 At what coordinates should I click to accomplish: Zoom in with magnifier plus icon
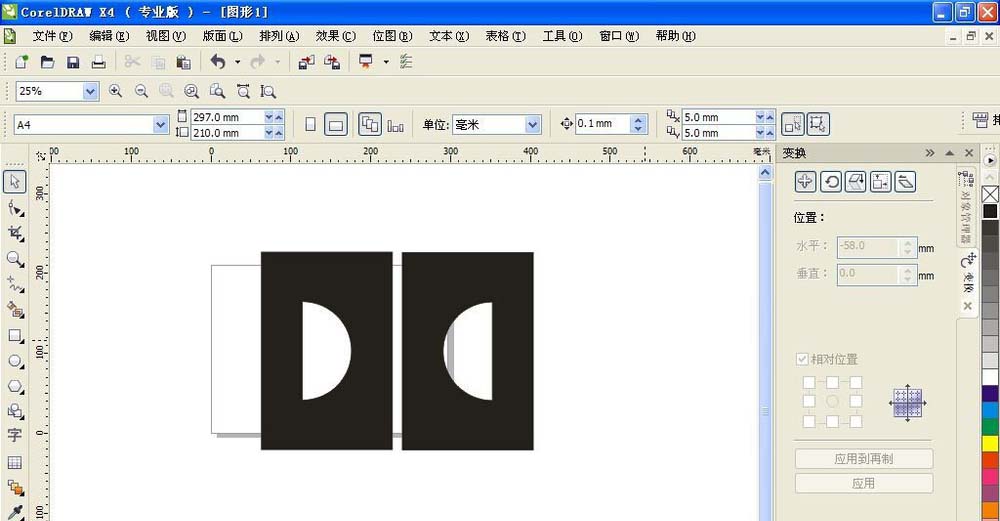(115, 91)
